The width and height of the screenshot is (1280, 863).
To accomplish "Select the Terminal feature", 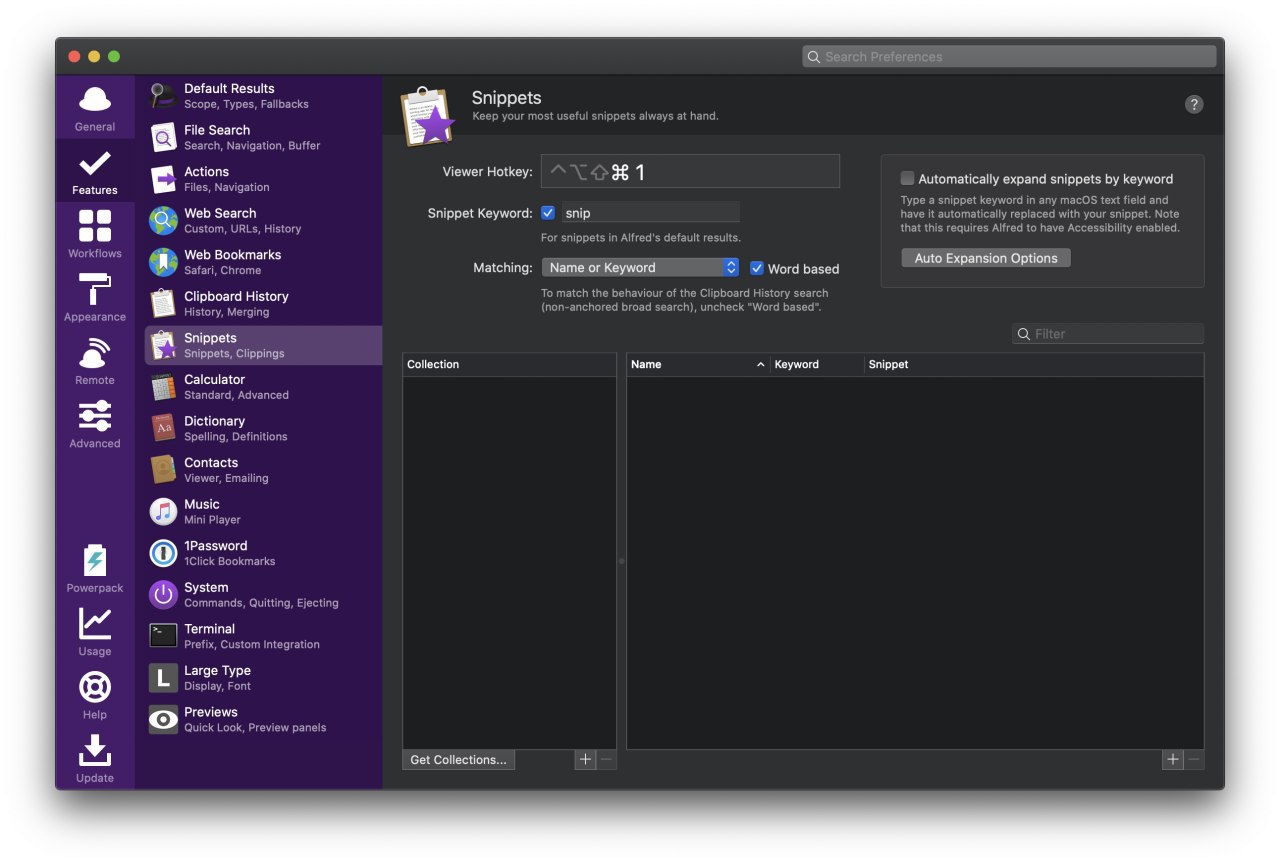I will pyautogui.click(x=263, y=636).
